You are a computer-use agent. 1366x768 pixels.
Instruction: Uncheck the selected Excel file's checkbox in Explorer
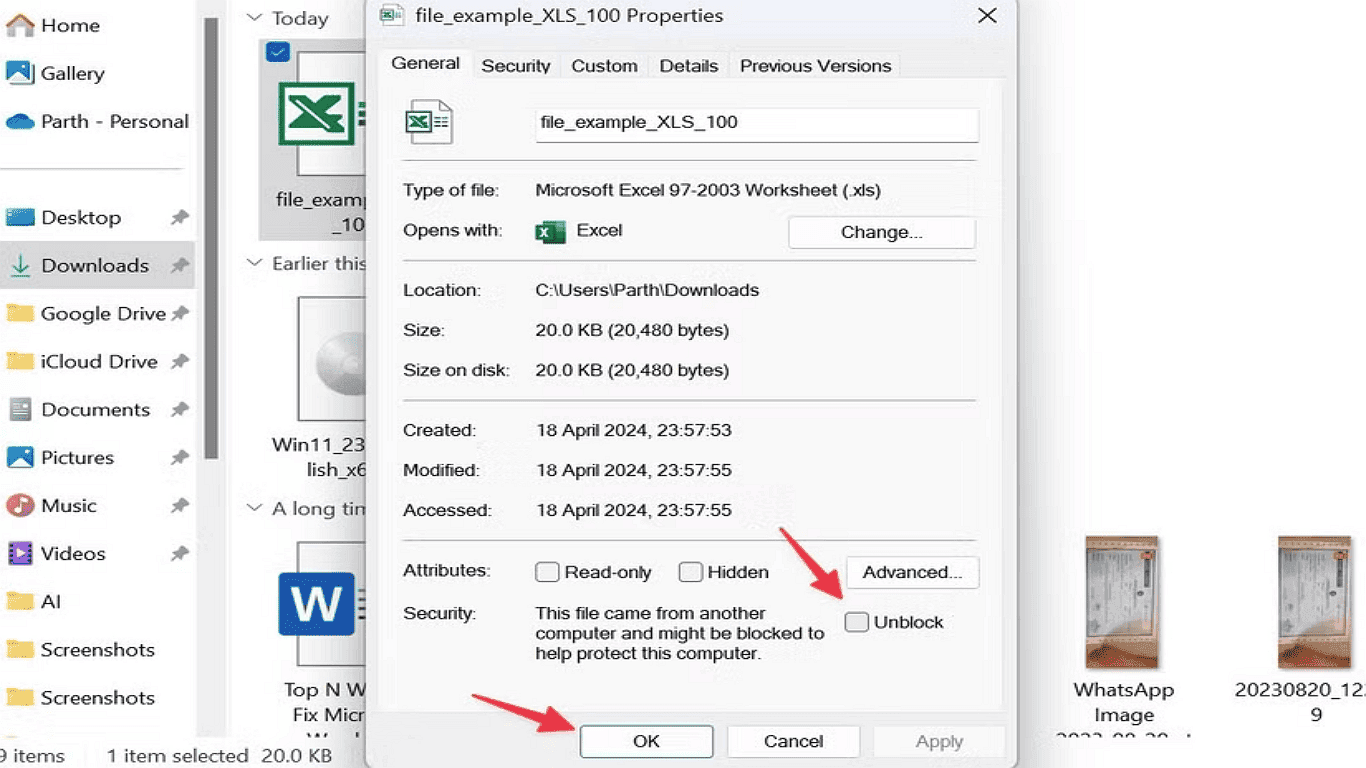(x=278, y=51)
